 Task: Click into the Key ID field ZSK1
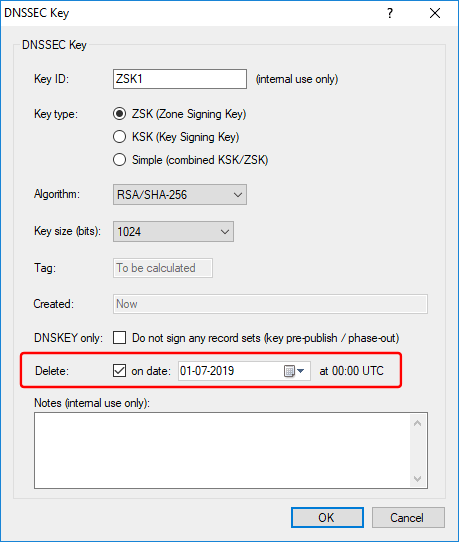tap(180, 79)
